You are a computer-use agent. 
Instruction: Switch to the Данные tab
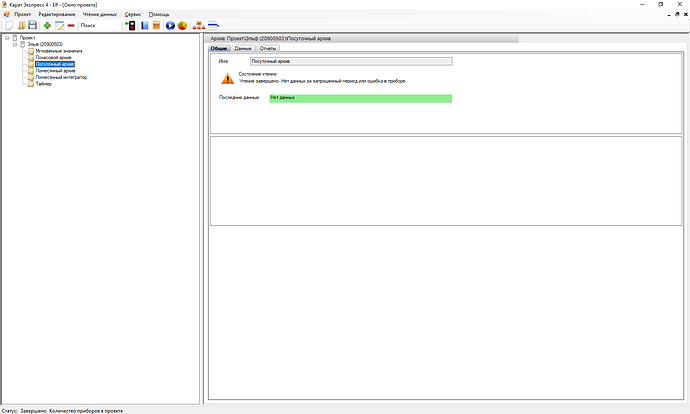243,48
